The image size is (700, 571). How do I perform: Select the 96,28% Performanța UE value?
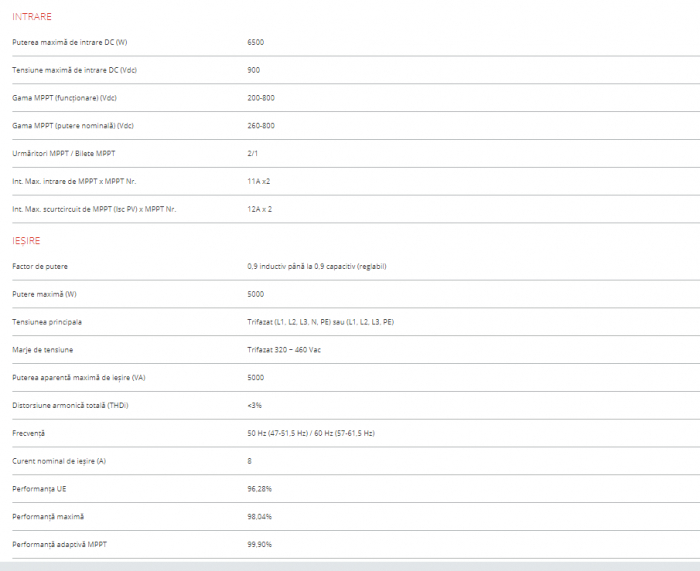pyautogui.click(x=259, y=489)
